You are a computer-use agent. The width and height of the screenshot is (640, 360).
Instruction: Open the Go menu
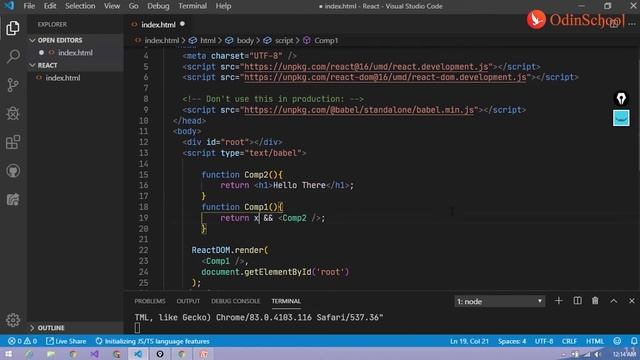point(133,6)
